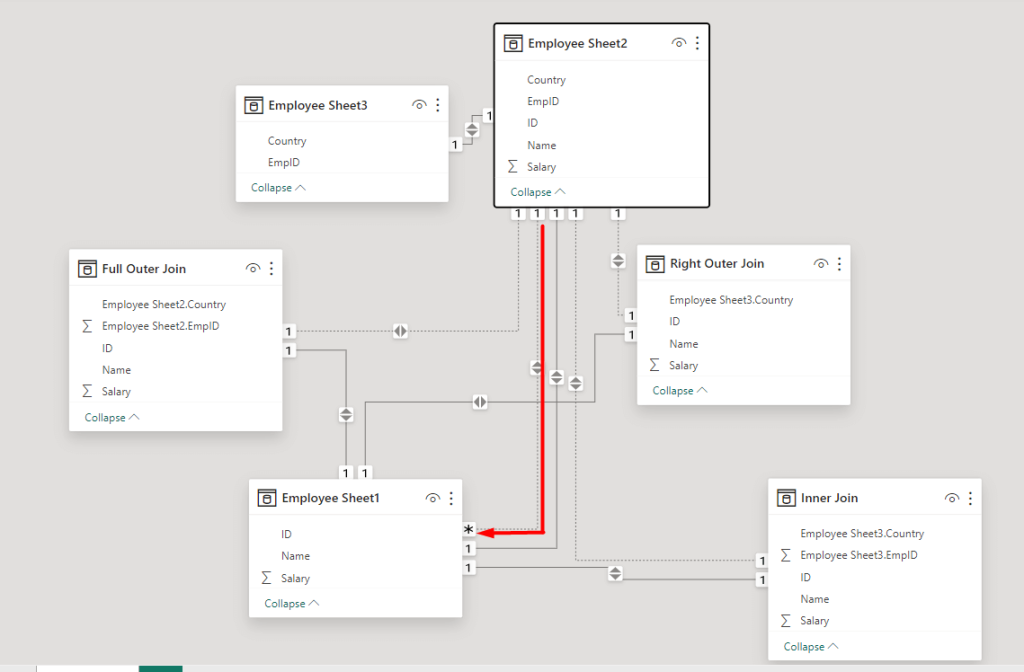Hide the Employee Sheet3 table with eye icon
The width and height of the screenshot is (1024, 672).
pyautogui.click(x=419, y=104)
